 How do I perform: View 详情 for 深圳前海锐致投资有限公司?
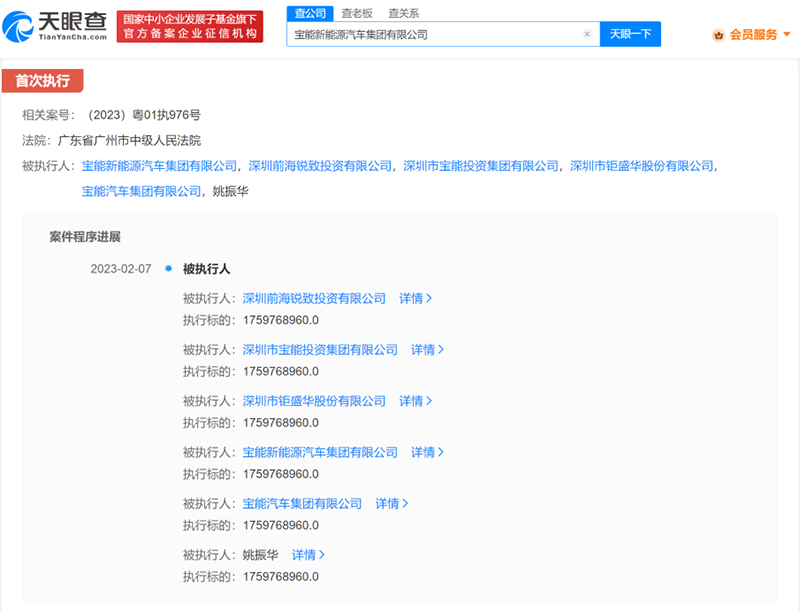pos(415,299)
